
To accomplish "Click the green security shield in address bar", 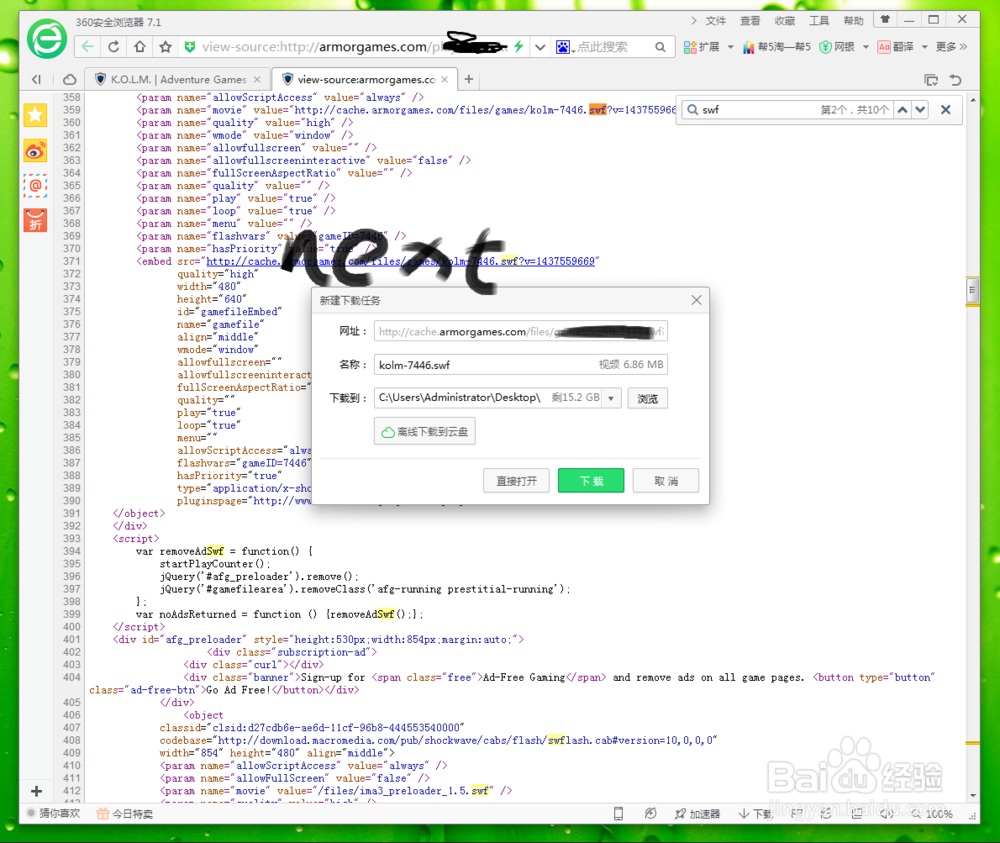I will coord(189,47).
